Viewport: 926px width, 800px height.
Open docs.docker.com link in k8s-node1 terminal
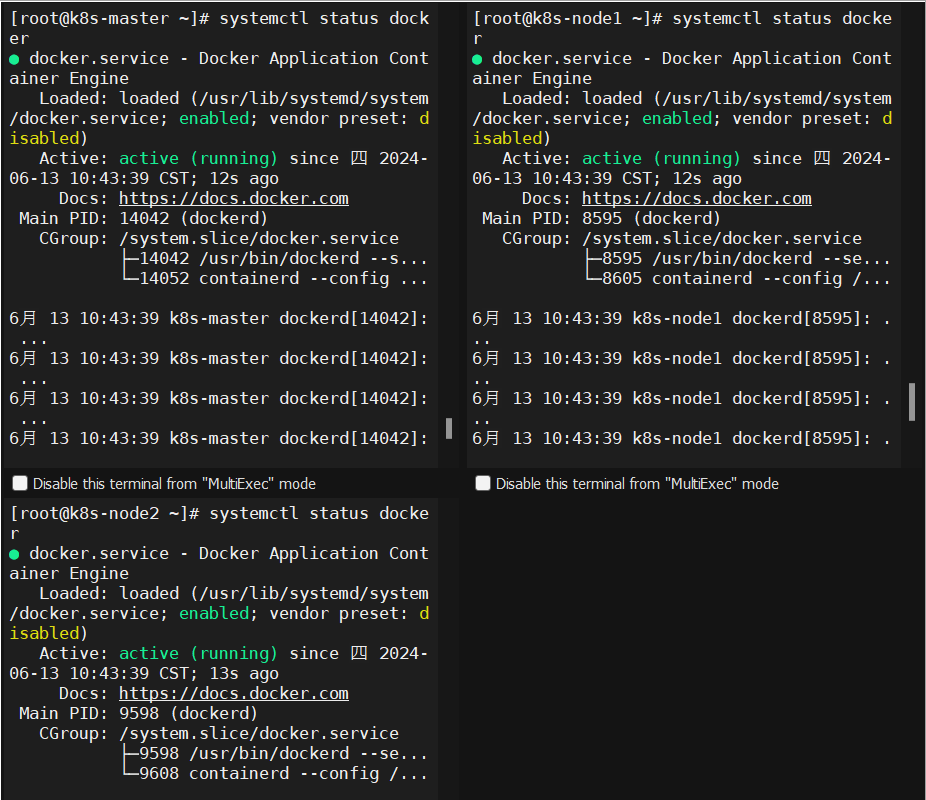[x=697, y=198]
